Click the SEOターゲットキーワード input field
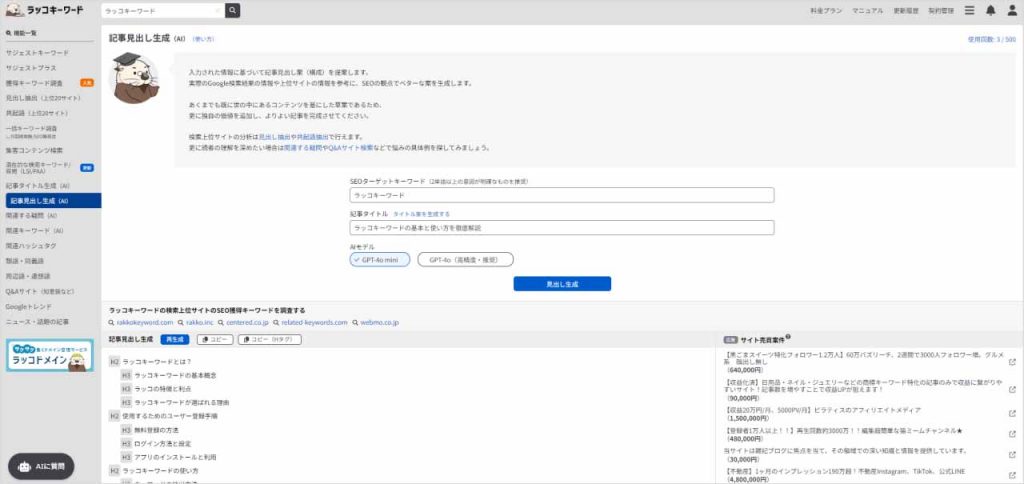 pyautogui.click(x=562, y=195)
